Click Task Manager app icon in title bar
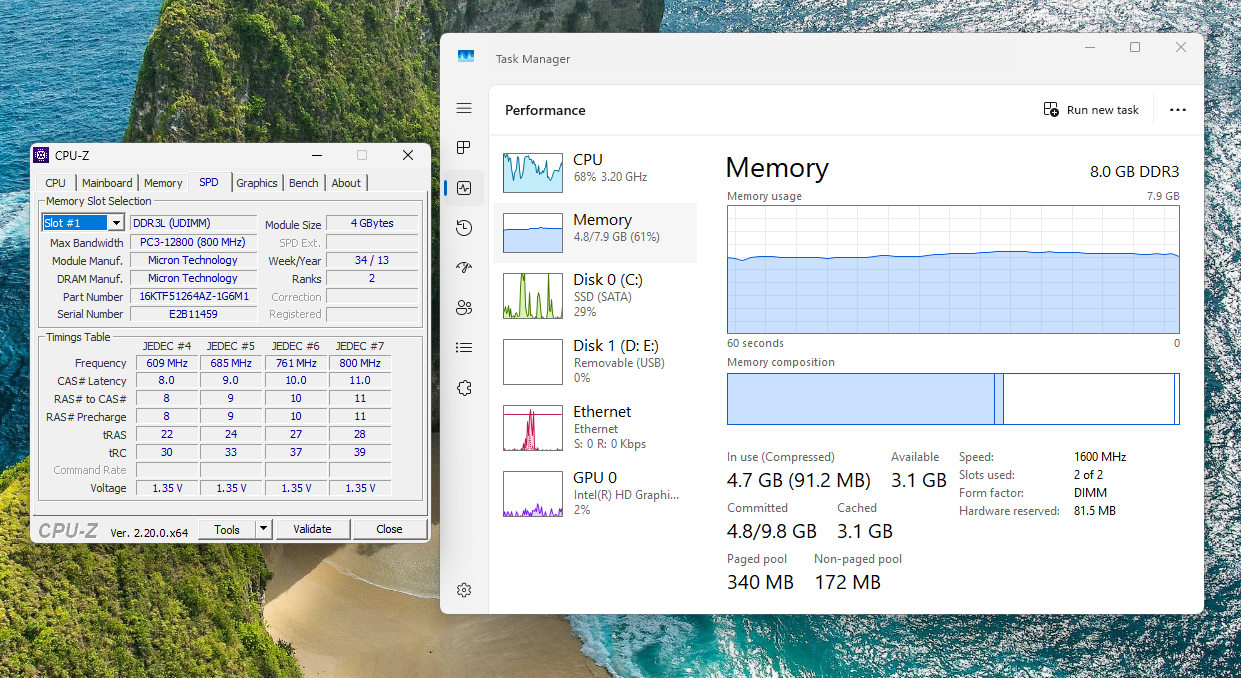 click(x=466, y=58)
